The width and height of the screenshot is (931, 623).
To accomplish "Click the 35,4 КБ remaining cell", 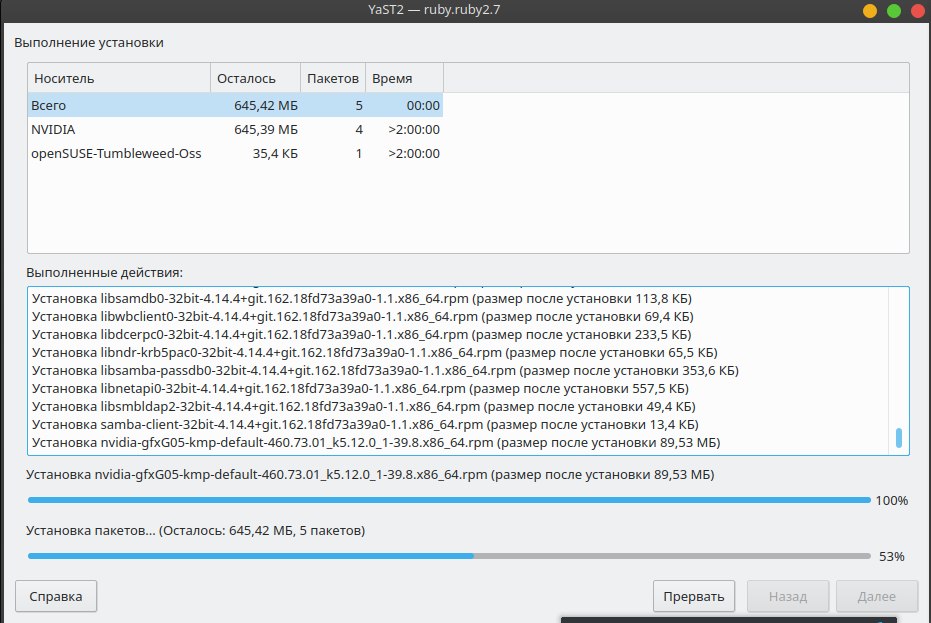I will pos(275,153).
